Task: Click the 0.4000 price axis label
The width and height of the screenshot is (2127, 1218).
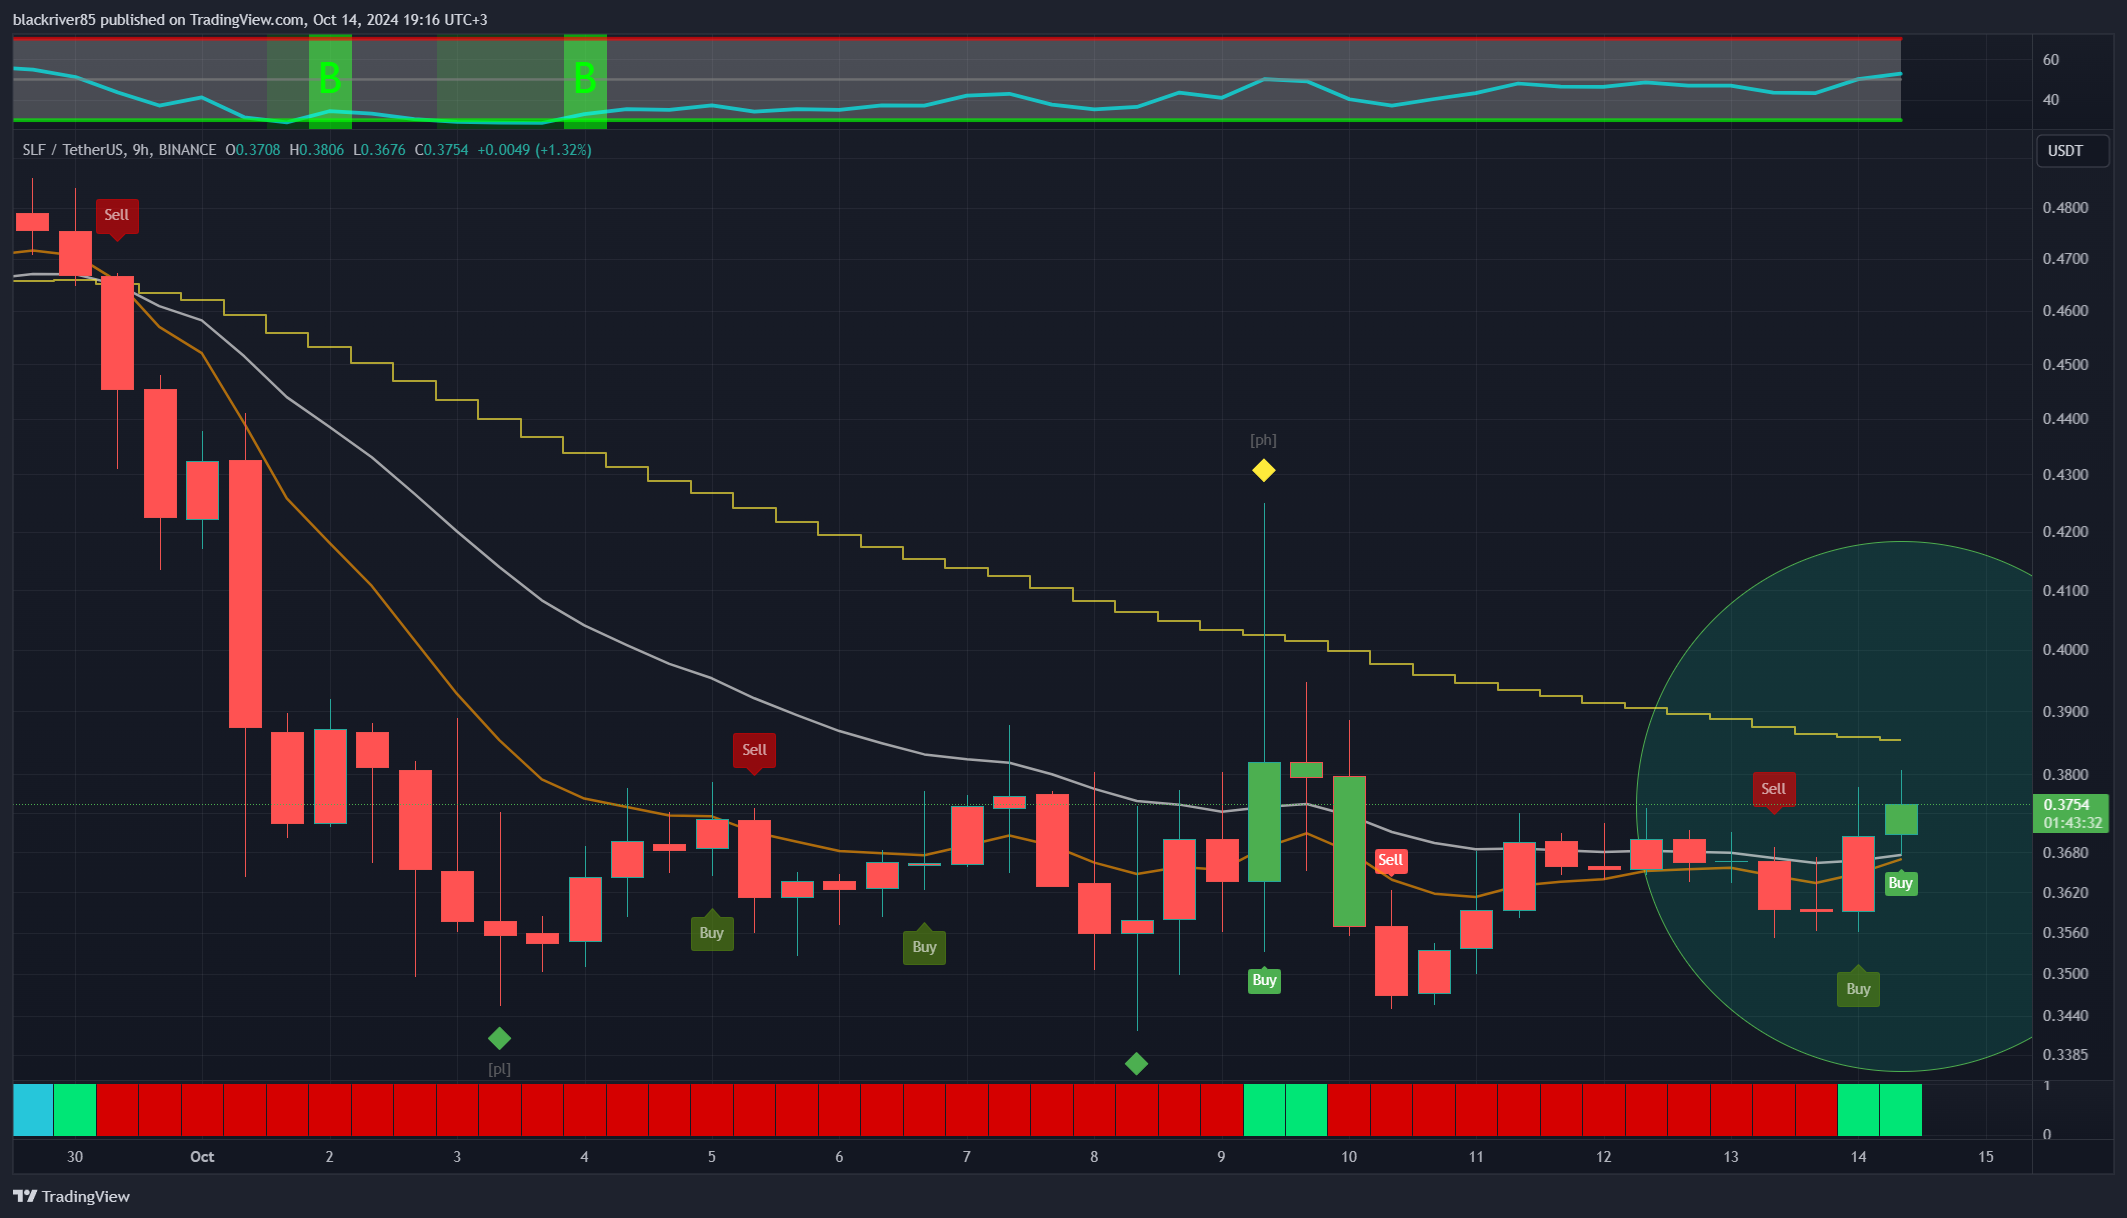Action: (2065, 650)
